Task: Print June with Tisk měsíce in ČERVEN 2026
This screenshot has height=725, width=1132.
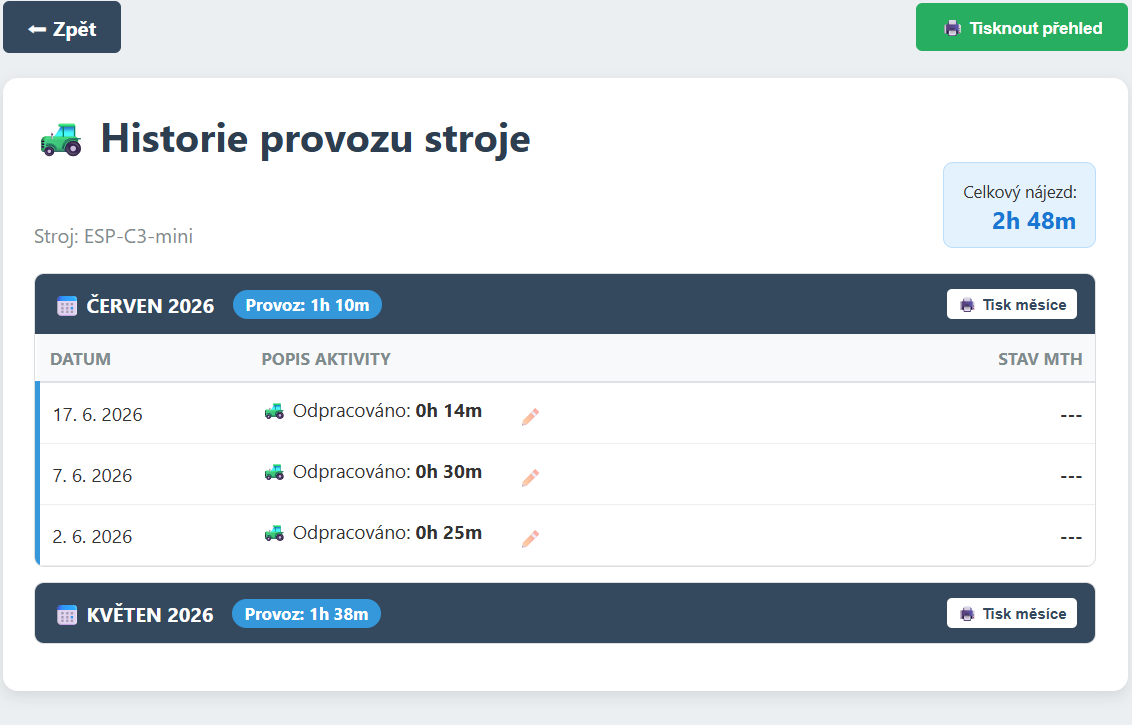Action: (x=1011, y=305)
